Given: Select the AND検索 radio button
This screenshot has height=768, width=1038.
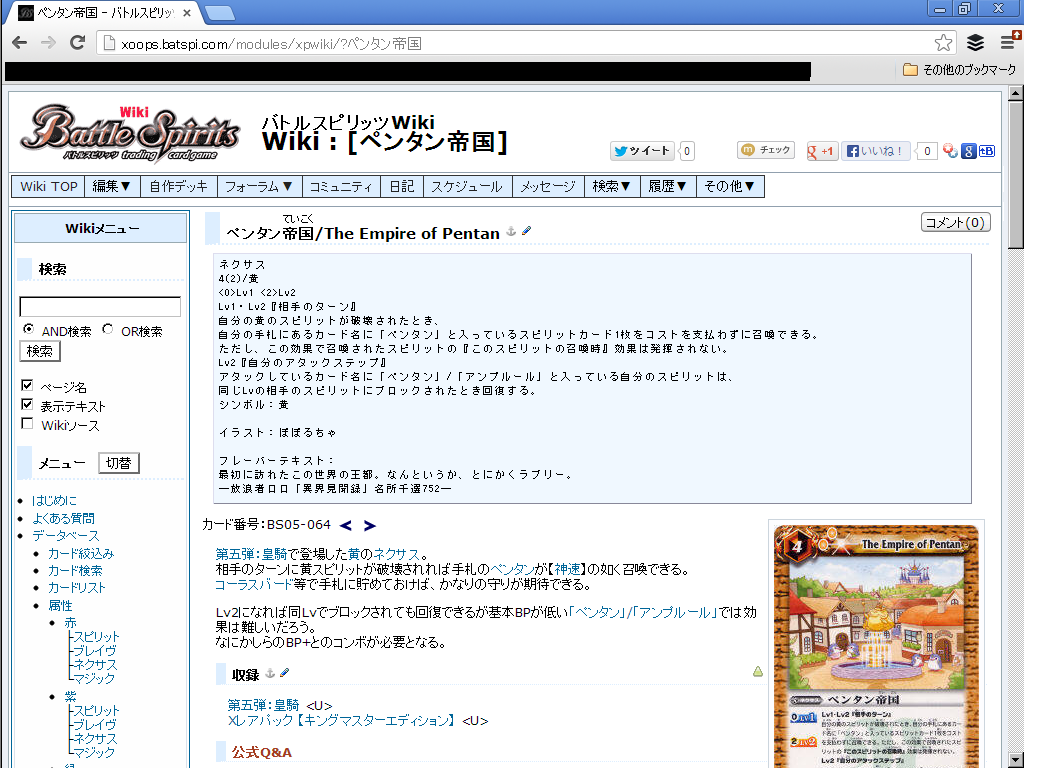Looking at the screenshot, I should pos(28,328).
